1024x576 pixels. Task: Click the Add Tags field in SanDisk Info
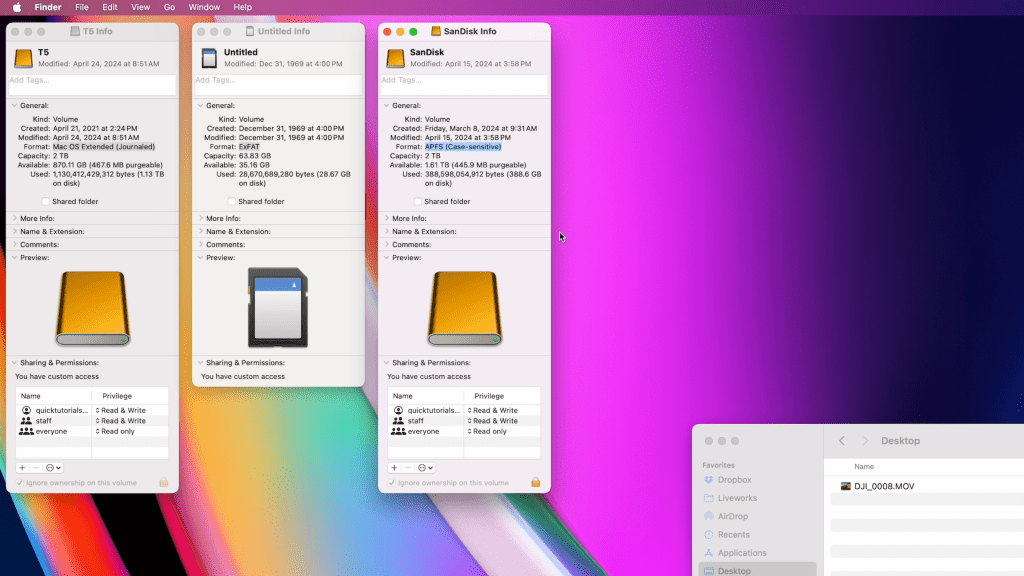pos(464,80)
